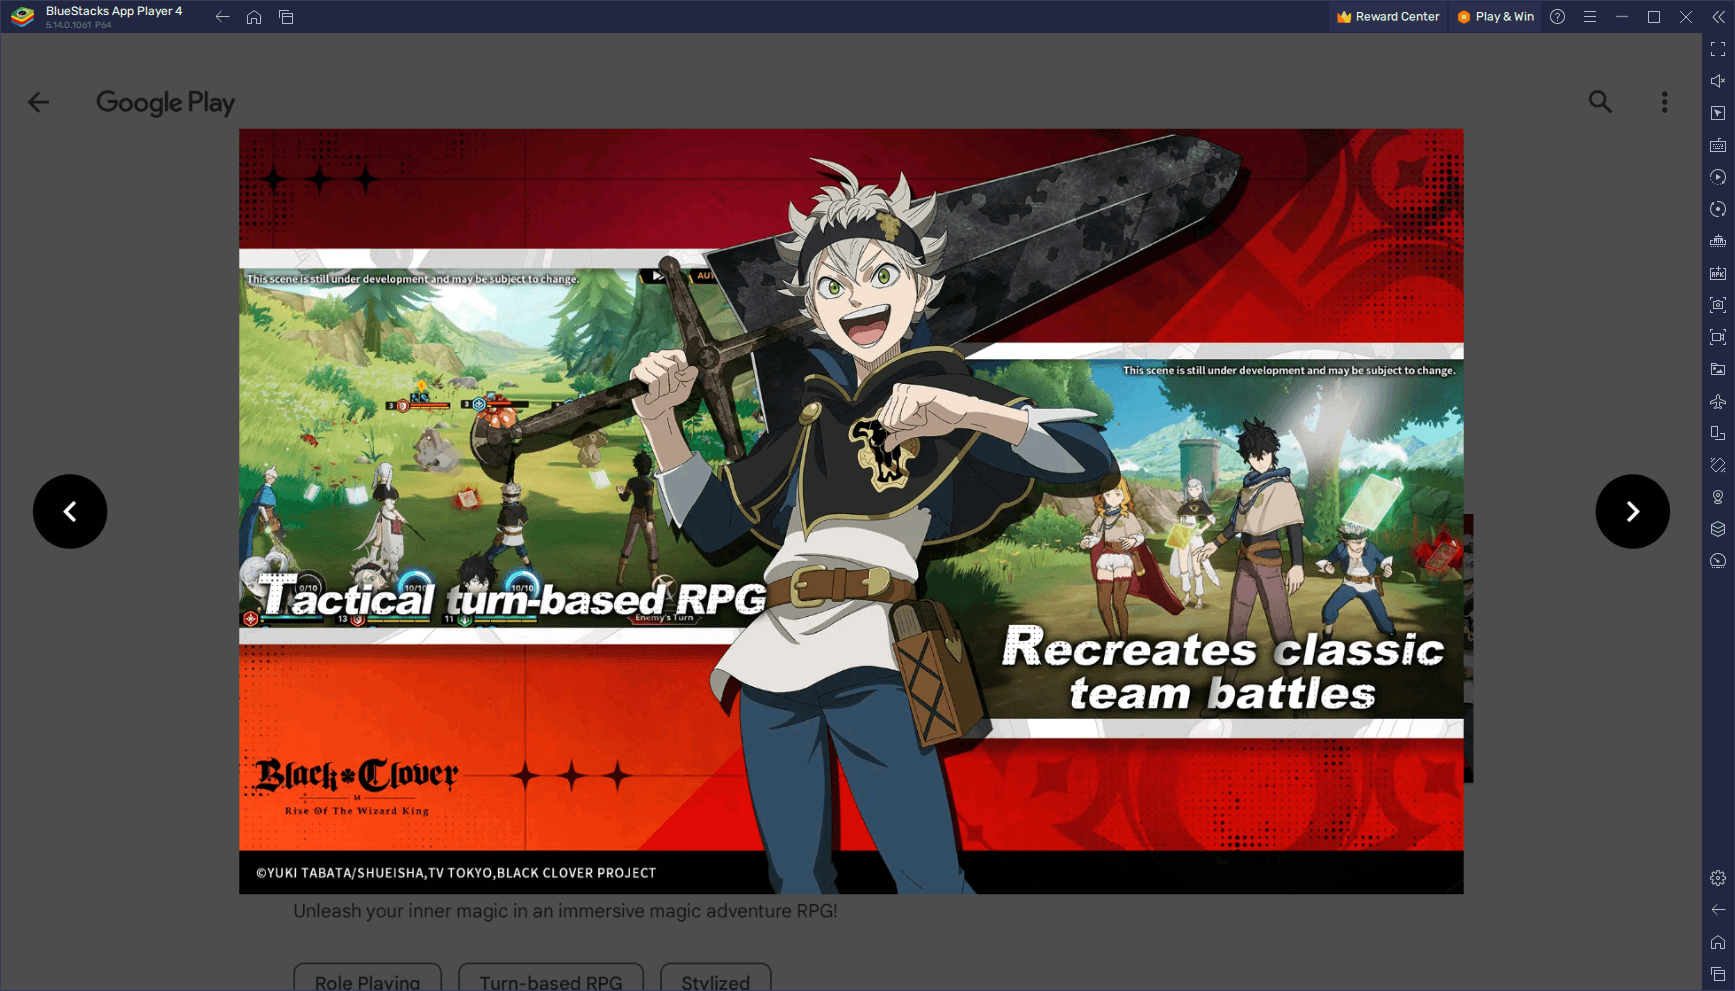Open the Reward Center

click(x=1388, y=17)
